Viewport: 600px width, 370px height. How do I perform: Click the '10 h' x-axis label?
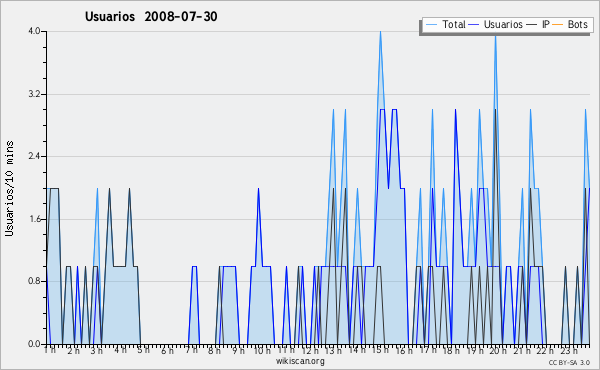tap(262, 350)
